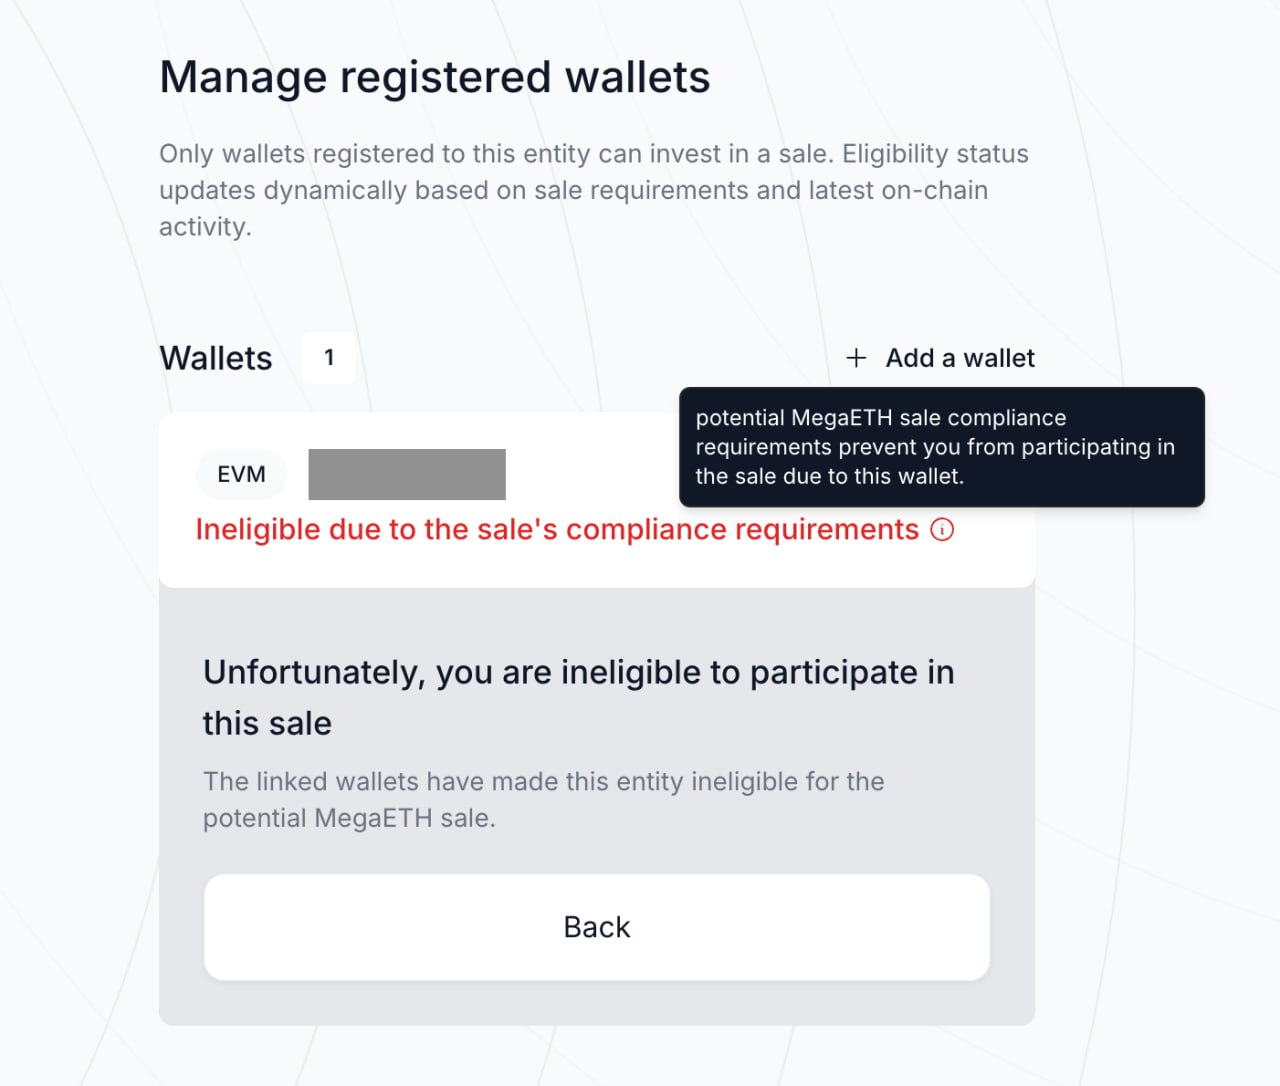Click the greyed-out redacted wallet address
1280x1086 pixels.
click(407, 474)
